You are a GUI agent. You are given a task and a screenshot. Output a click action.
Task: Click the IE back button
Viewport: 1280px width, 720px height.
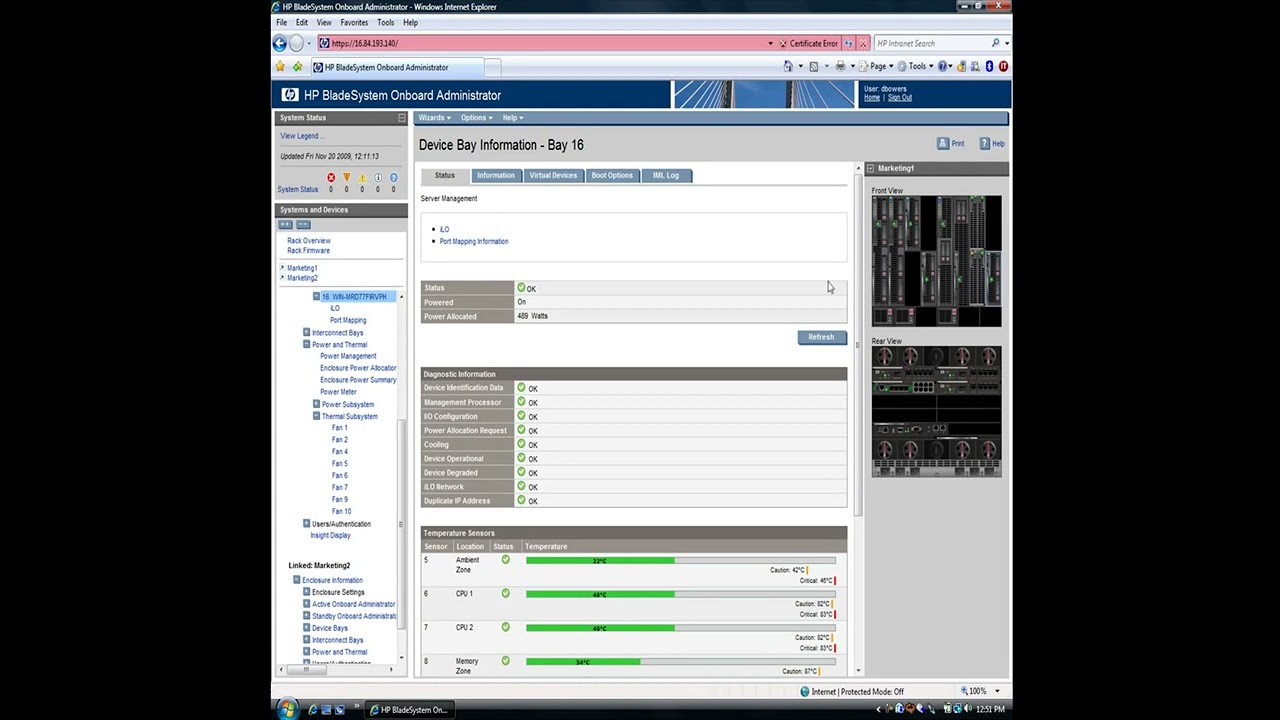(280, 43)
